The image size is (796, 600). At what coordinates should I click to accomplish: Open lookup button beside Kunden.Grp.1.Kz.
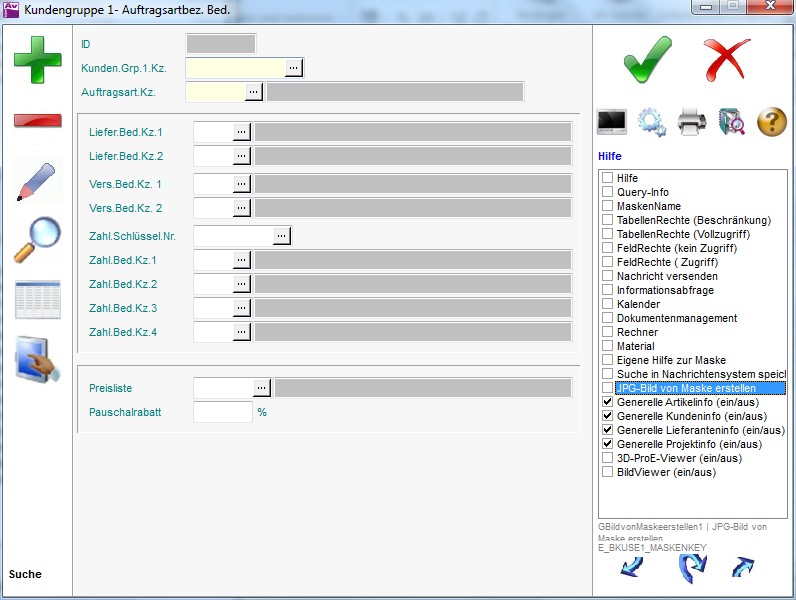(293, 67)
